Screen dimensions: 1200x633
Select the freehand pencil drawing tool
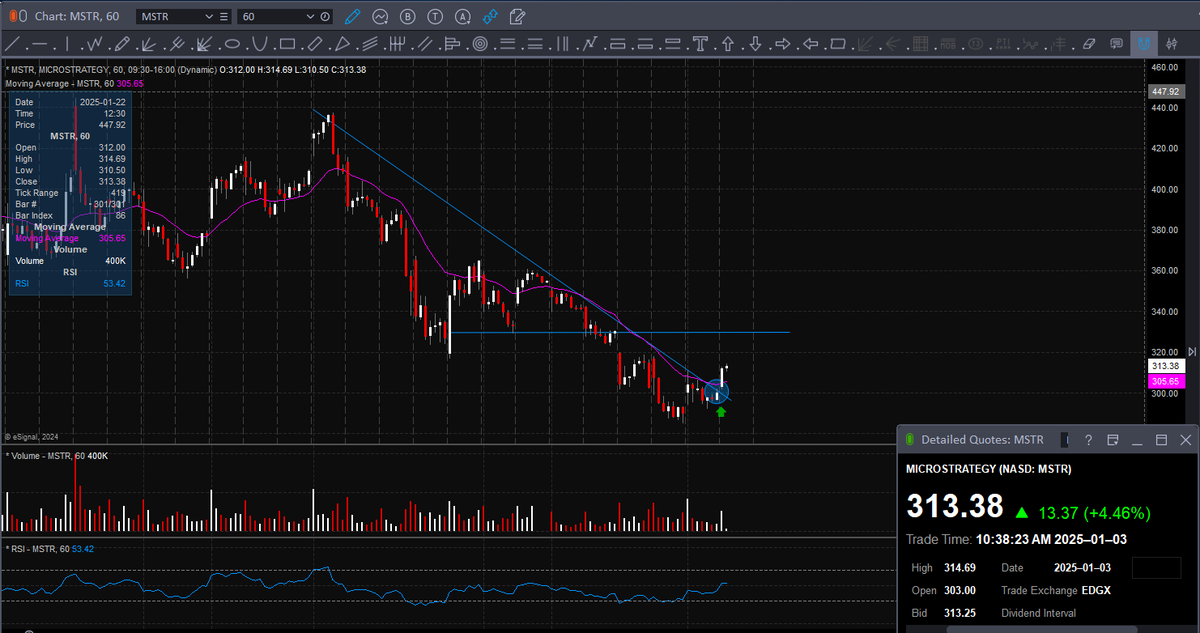121,44
